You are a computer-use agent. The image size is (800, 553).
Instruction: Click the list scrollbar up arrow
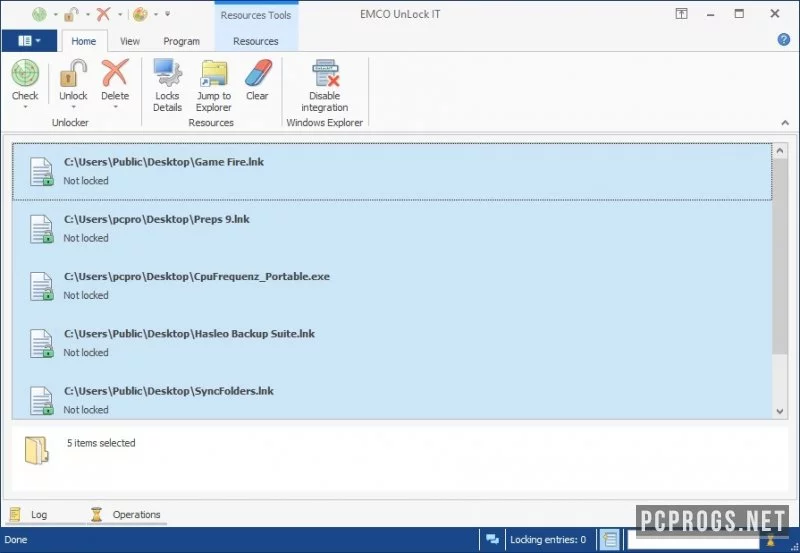(x=780, y=150)
